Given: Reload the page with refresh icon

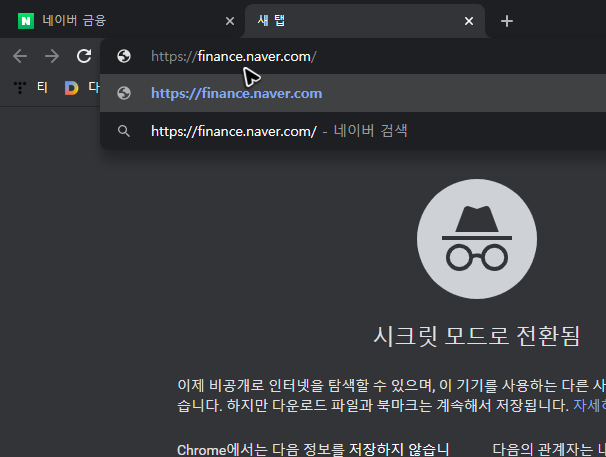Looking at the screenshot, I should point(84,56).
